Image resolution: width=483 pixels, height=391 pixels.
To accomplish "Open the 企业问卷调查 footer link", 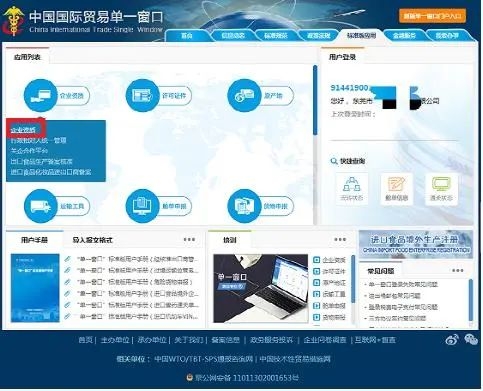I will [325, 340].
